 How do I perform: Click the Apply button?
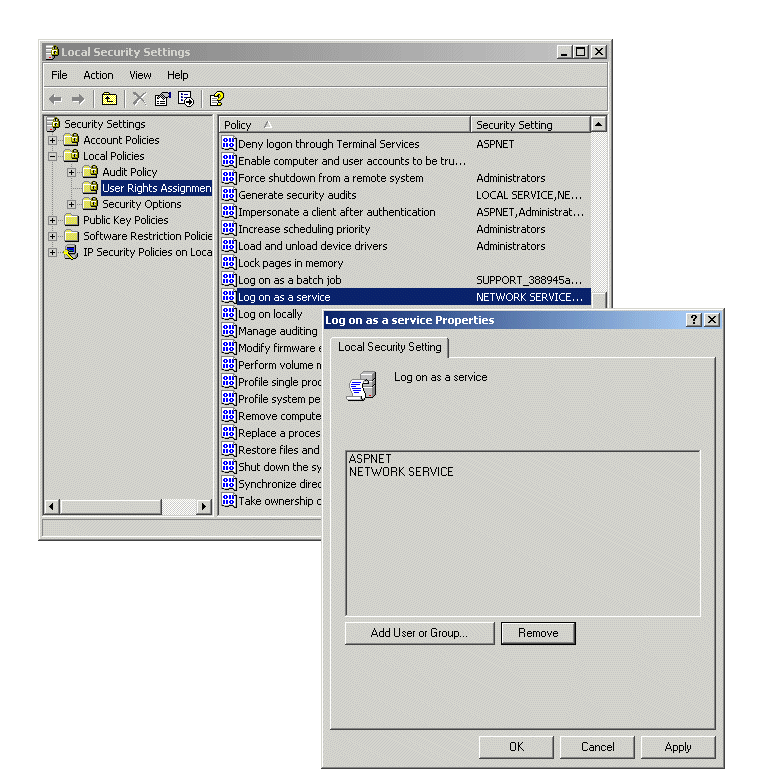[678, 747]
